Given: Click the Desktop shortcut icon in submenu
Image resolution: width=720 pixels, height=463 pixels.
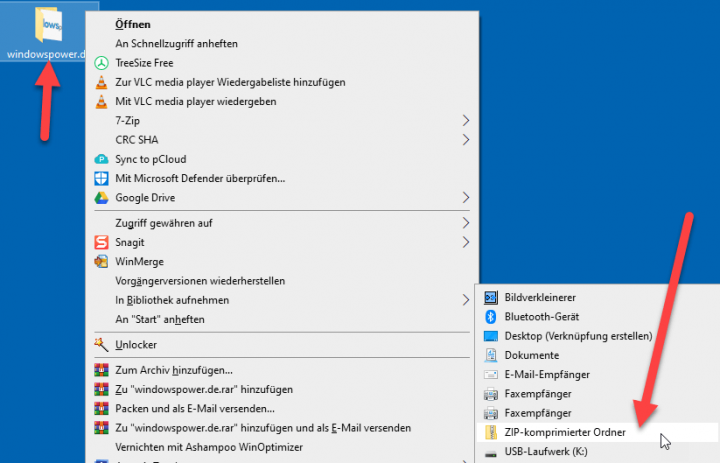Looking at the screenshot, I should pyautogui.click(x=490, y=336).
